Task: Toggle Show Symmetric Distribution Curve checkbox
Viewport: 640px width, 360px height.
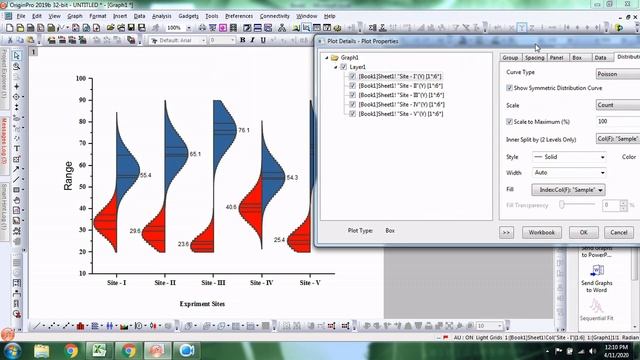Action: [509, 88]
